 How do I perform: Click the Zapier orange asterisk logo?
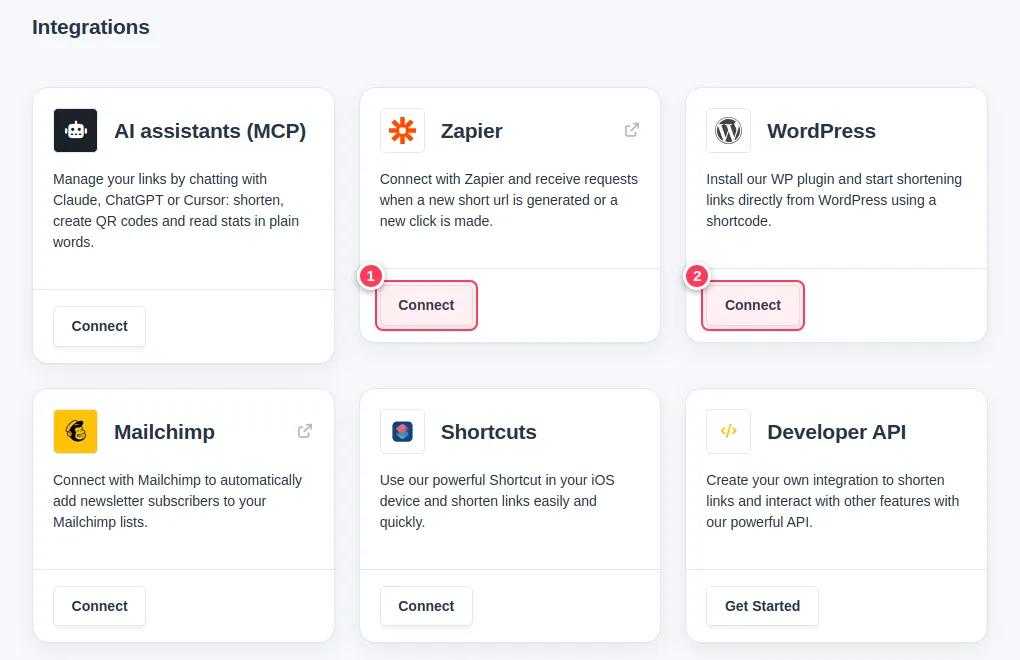(x=402, y=131)
